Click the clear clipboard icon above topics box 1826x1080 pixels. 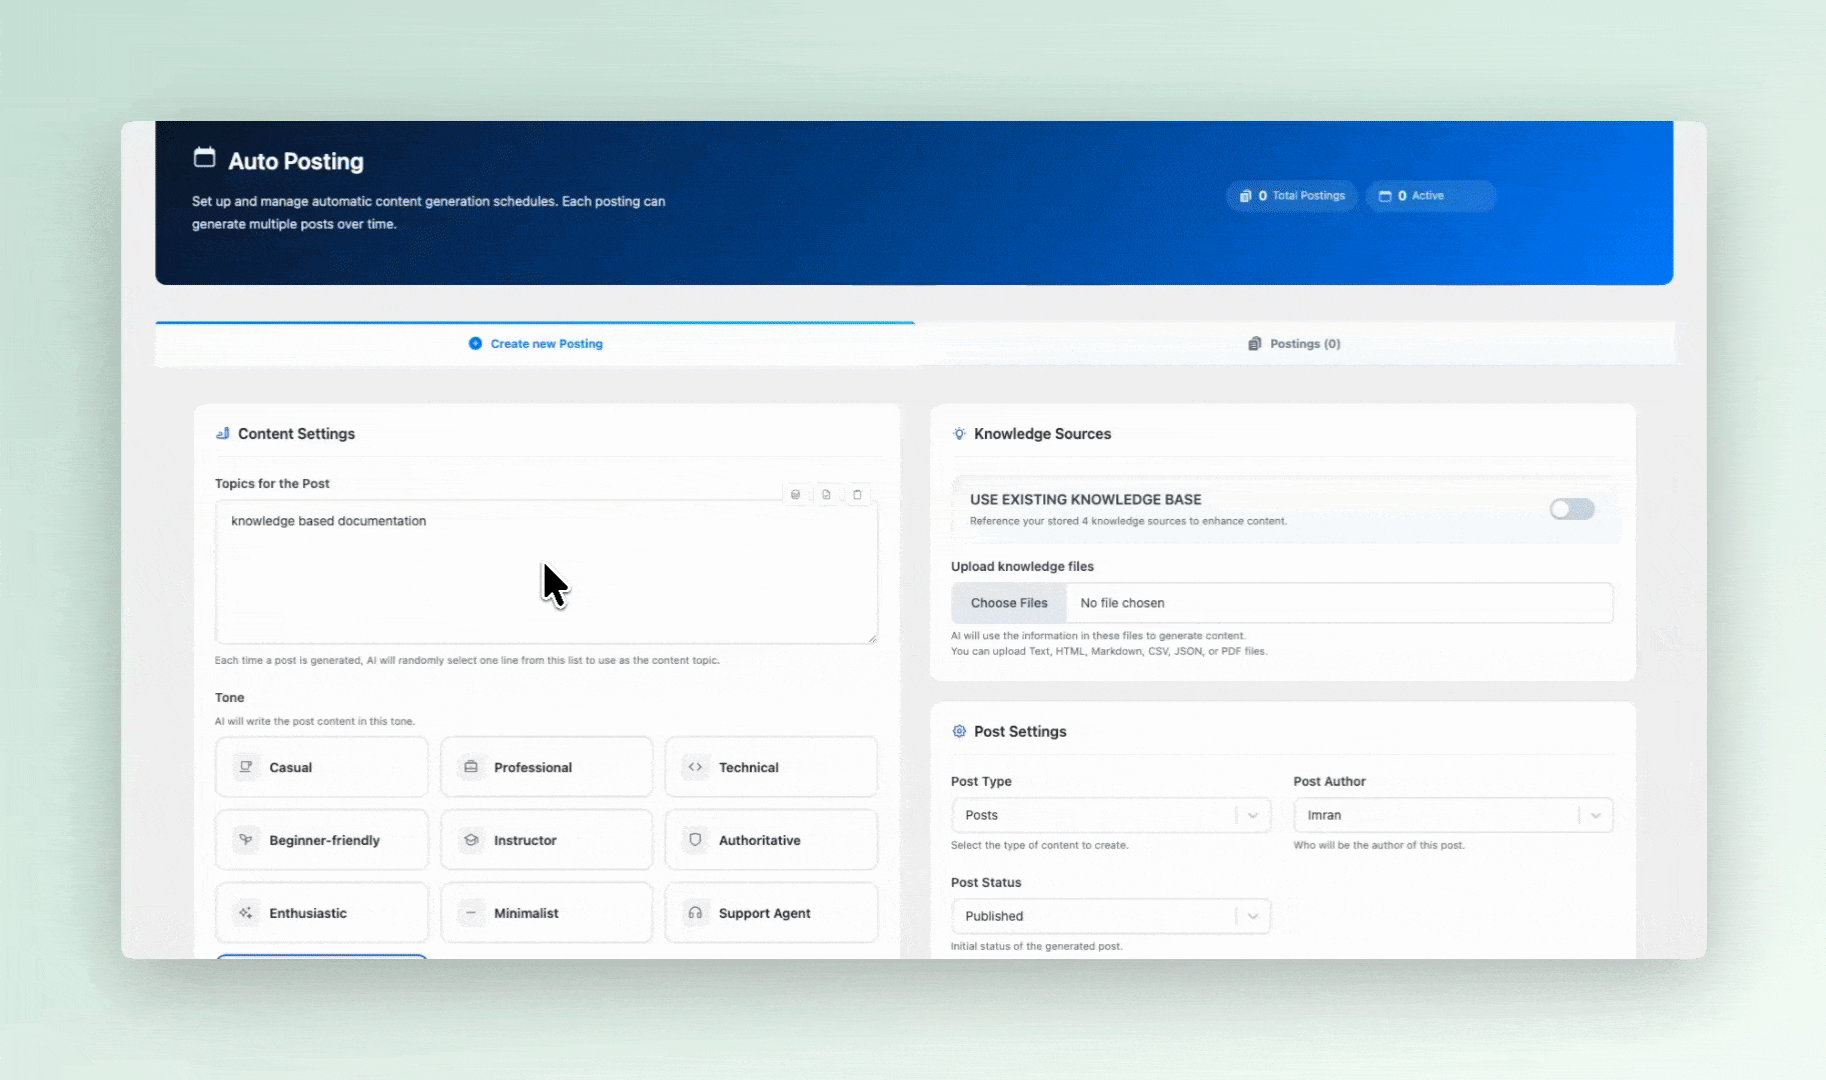click(858, 494)
